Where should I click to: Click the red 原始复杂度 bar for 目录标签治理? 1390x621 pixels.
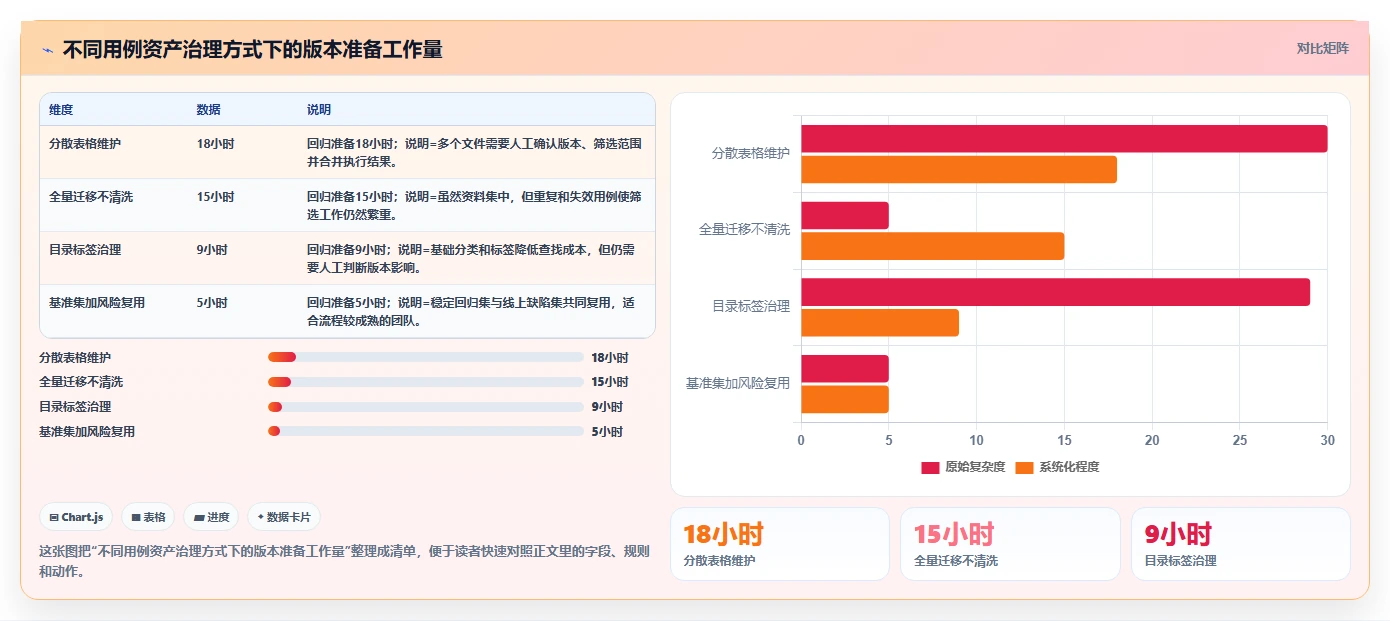pyautogui.click(x=1055, y=292)
